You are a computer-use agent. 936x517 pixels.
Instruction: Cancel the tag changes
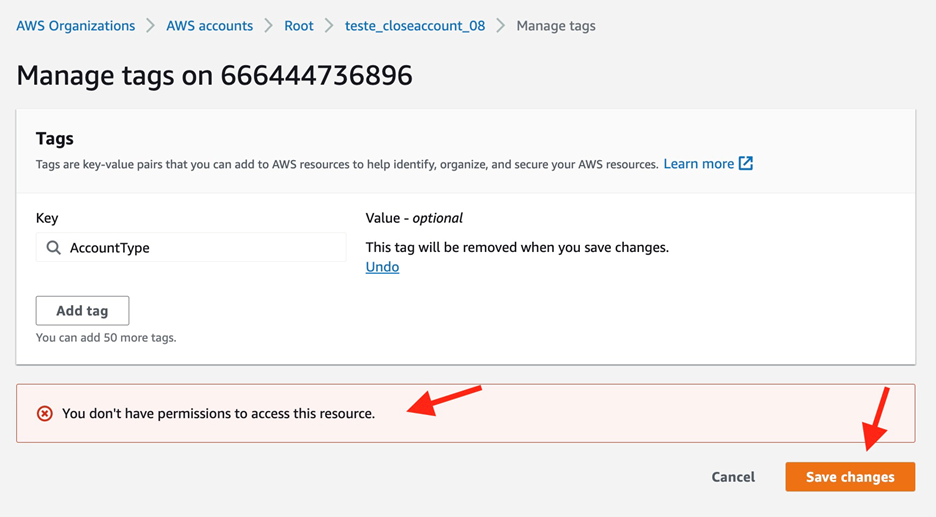click(x=733, y=476)
